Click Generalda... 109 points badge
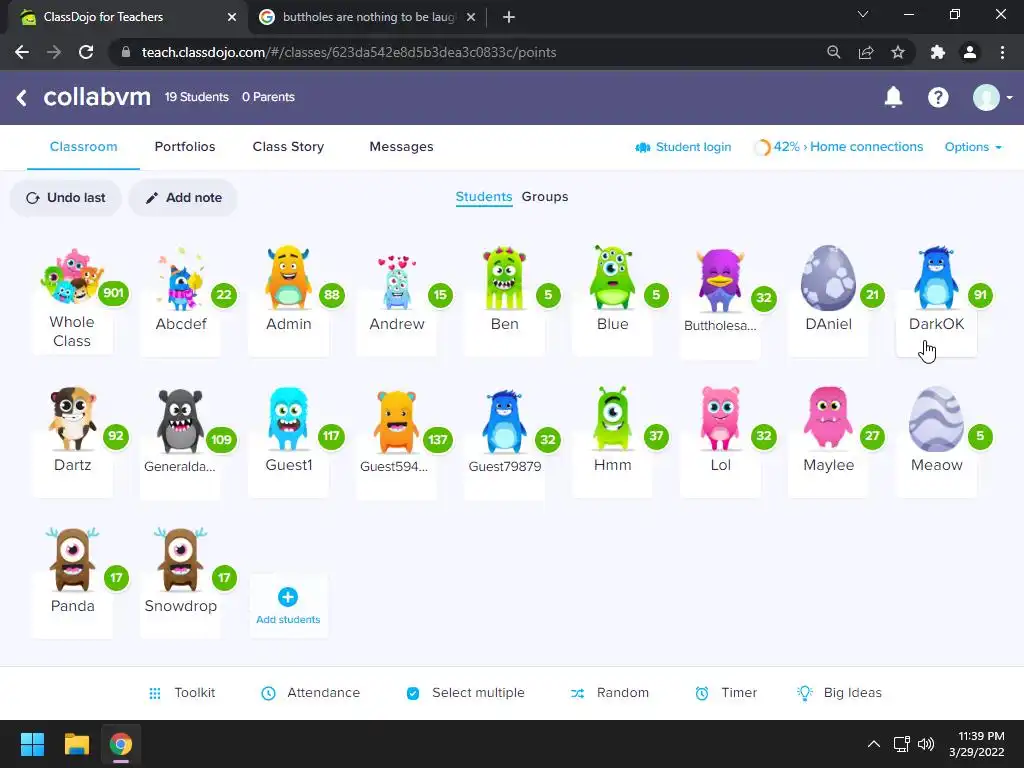The width and height of the screenshot is (1024, 768). click(x=221, y=440)
